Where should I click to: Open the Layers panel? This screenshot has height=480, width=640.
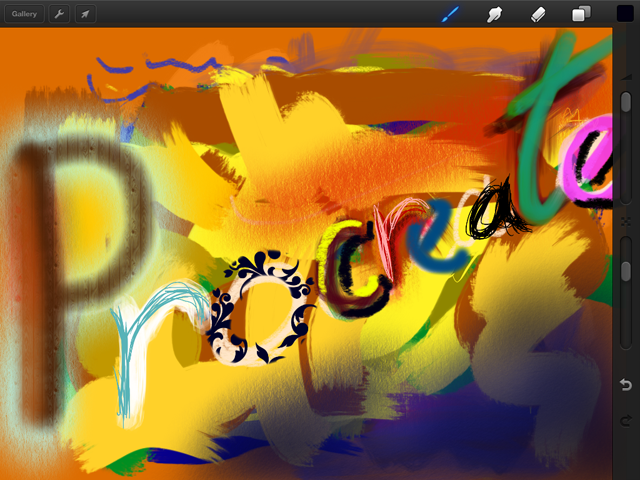coord(581,13)
